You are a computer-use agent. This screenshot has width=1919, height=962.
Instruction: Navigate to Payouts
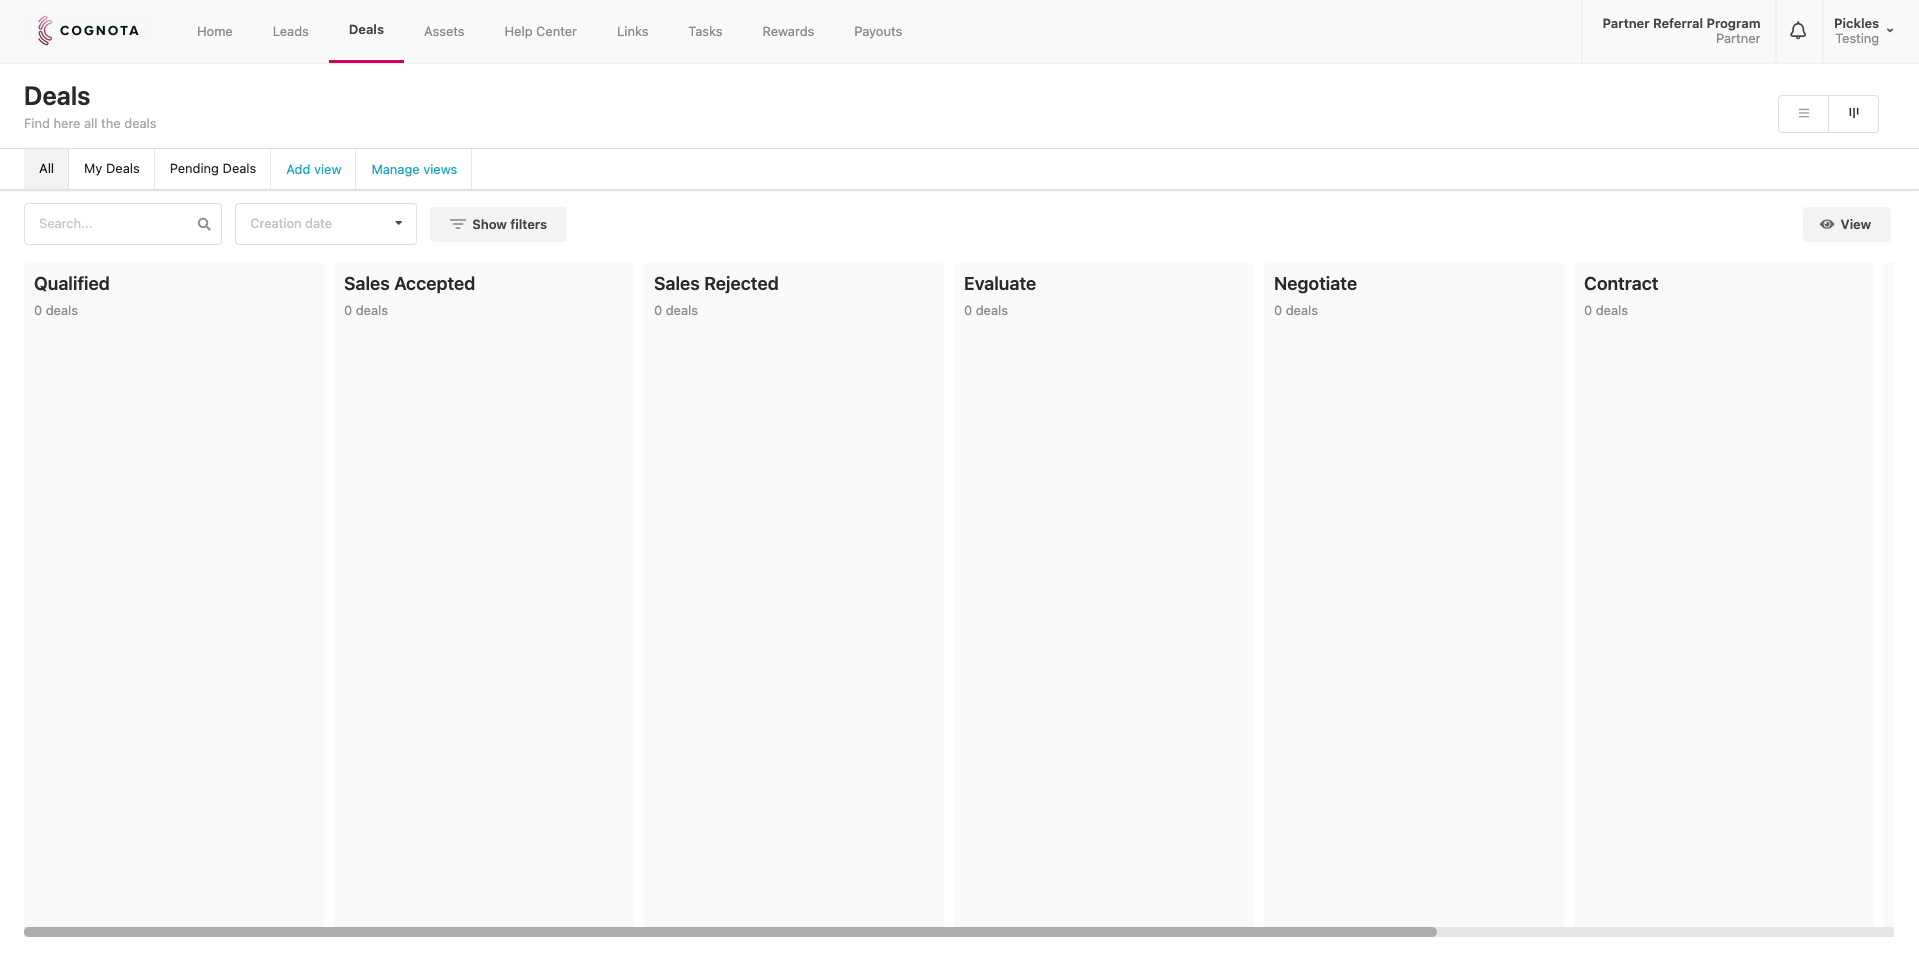[877, 32]
